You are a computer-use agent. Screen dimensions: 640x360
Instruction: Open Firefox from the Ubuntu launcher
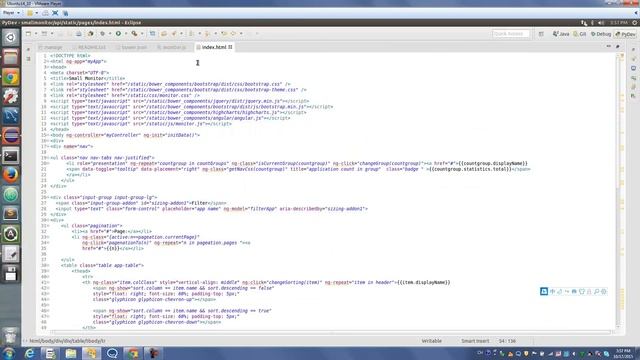(x=11, y=175)
